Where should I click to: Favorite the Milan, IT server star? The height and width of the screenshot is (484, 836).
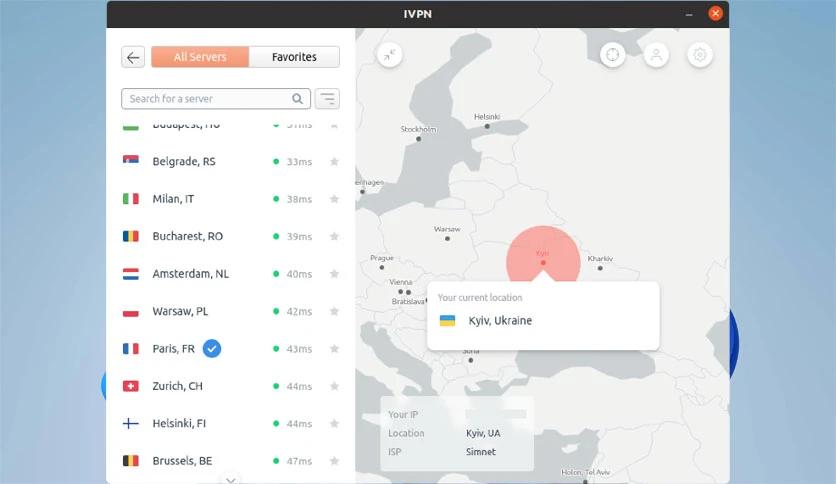click(x=334, y=199)
